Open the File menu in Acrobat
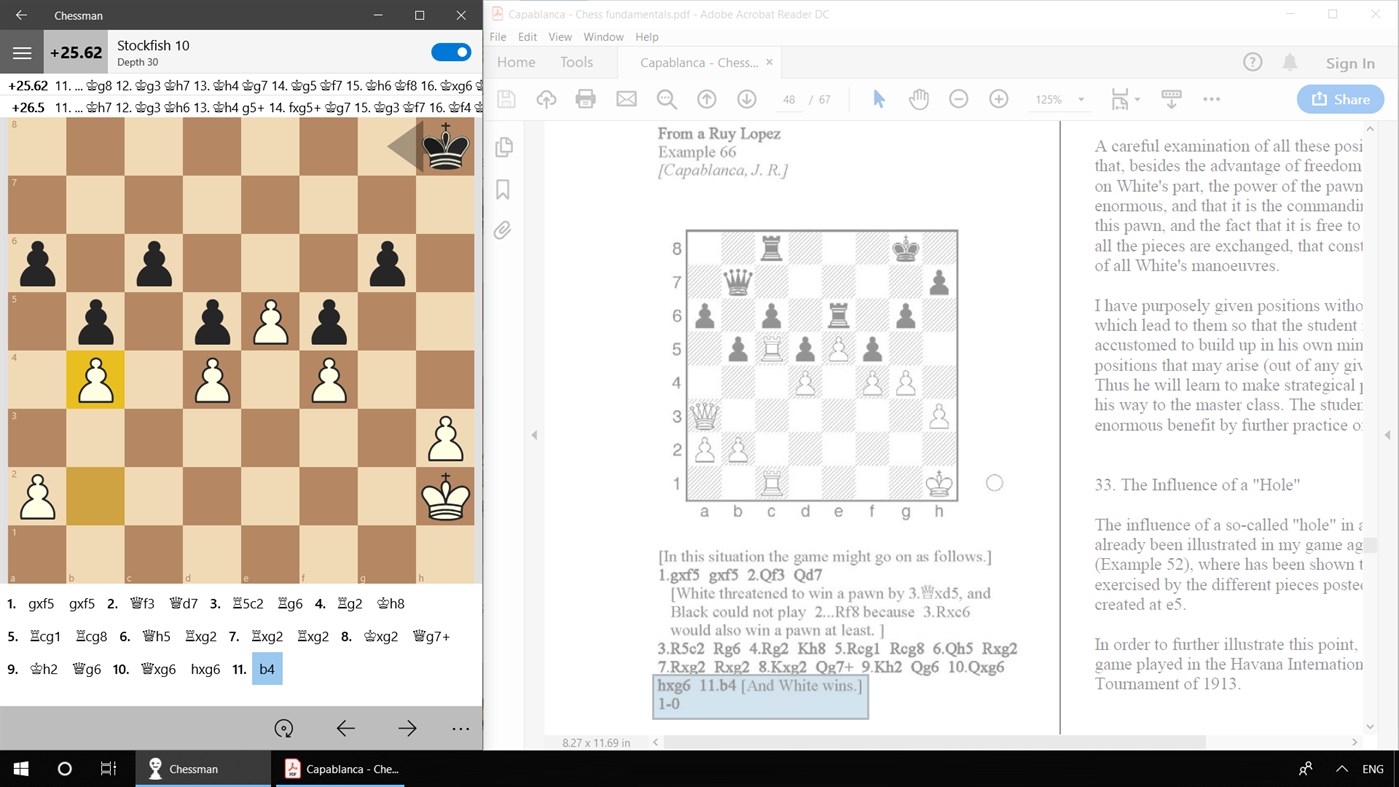The height and width of the screenshot is (787, 1399). tap(497, 36)
